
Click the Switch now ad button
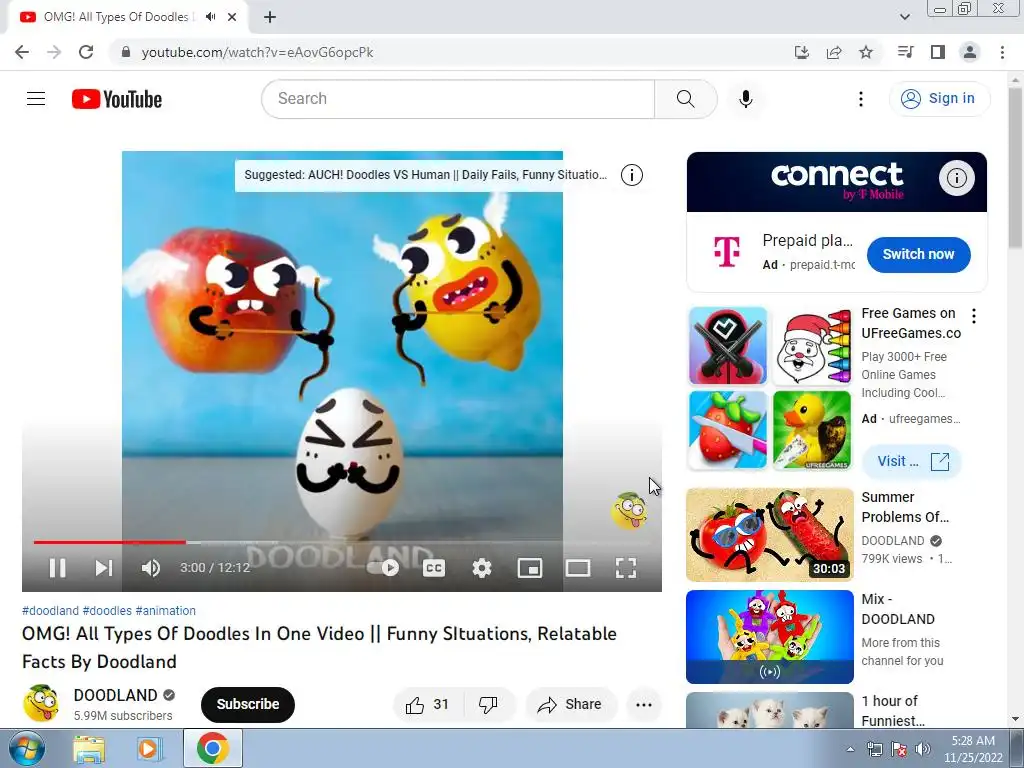tap(918, 255)
